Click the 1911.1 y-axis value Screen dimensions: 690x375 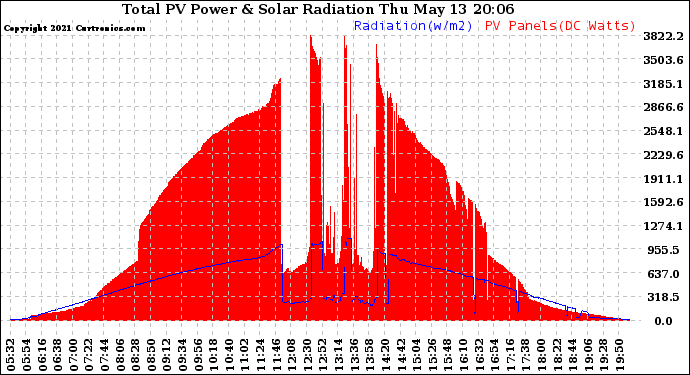(x=663, y=179)
